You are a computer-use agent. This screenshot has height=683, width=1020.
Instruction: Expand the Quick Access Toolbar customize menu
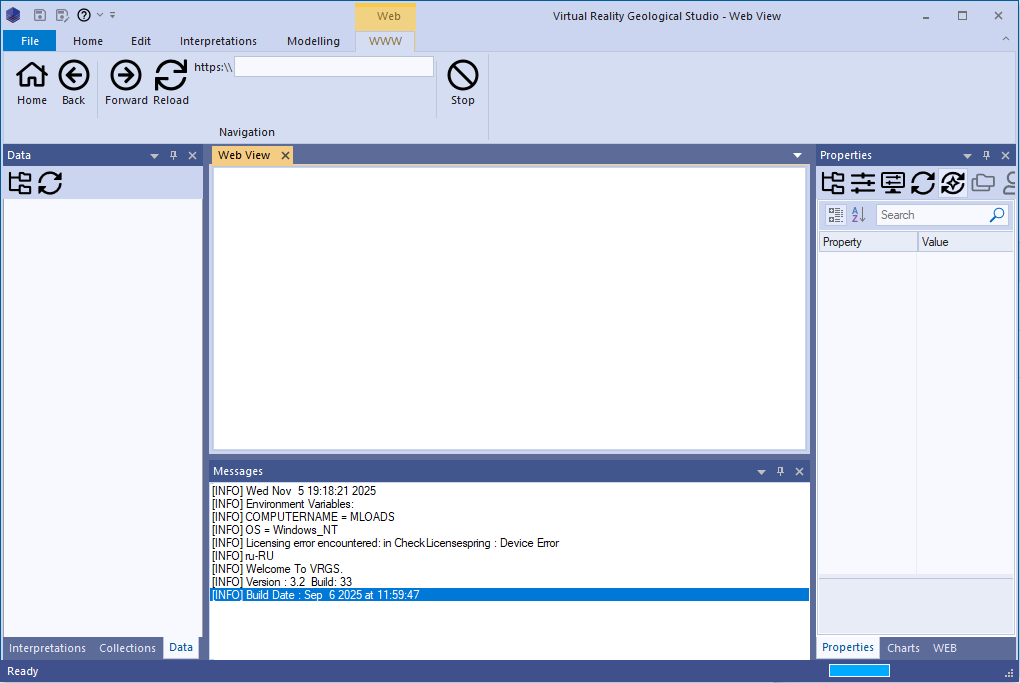point(112,15)
